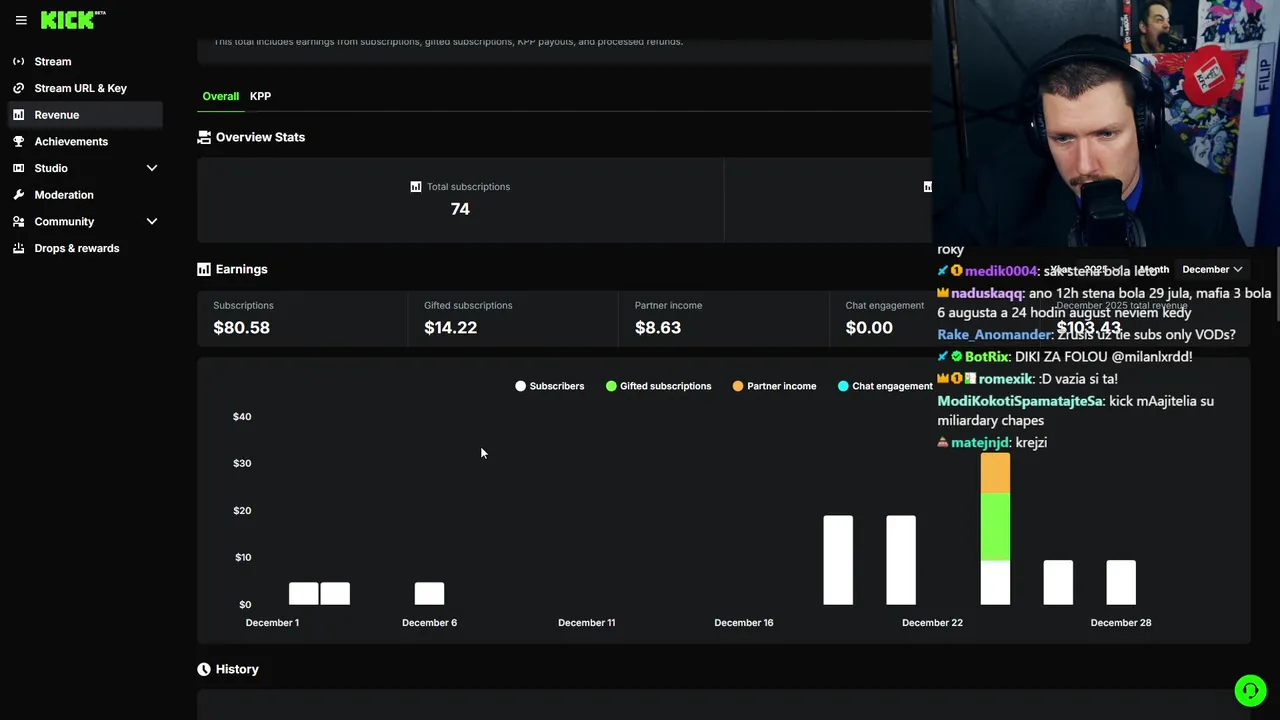Click the green gifted segment of stacked bar
This screenshot has height=720, width=1280.
(x=995, y=526)
